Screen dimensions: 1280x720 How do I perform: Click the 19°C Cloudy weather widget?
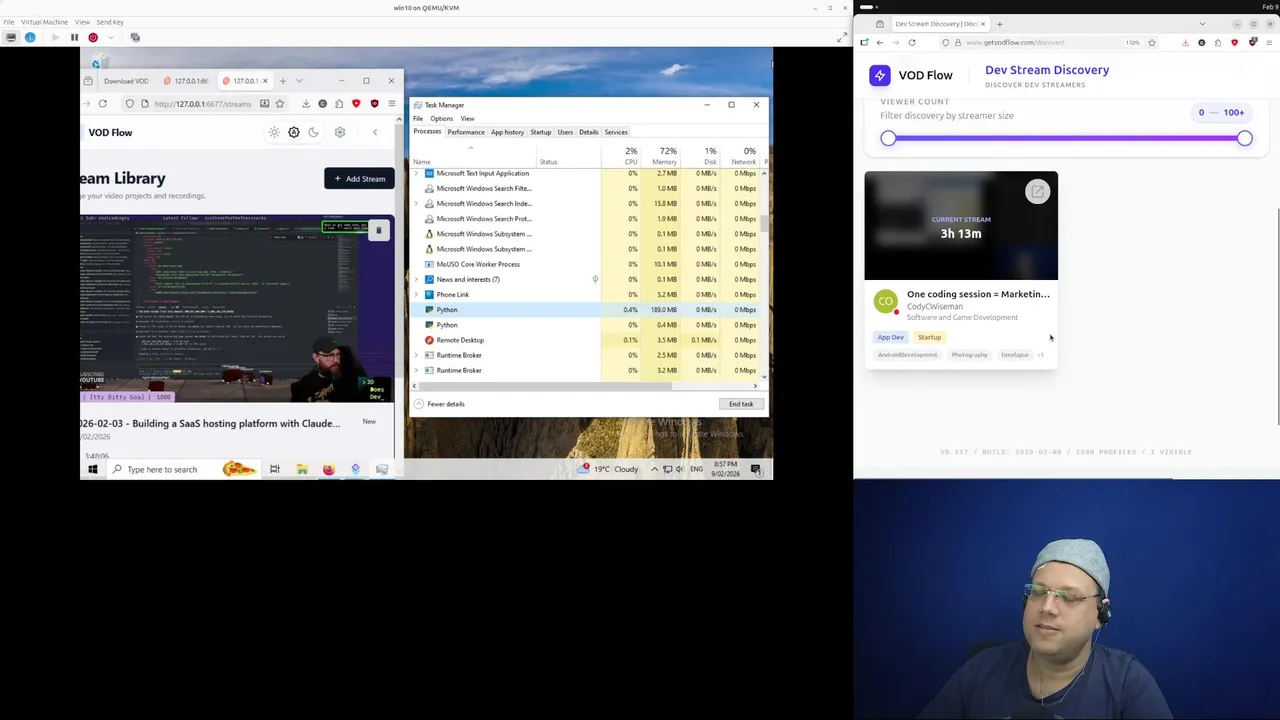[608, 469]
